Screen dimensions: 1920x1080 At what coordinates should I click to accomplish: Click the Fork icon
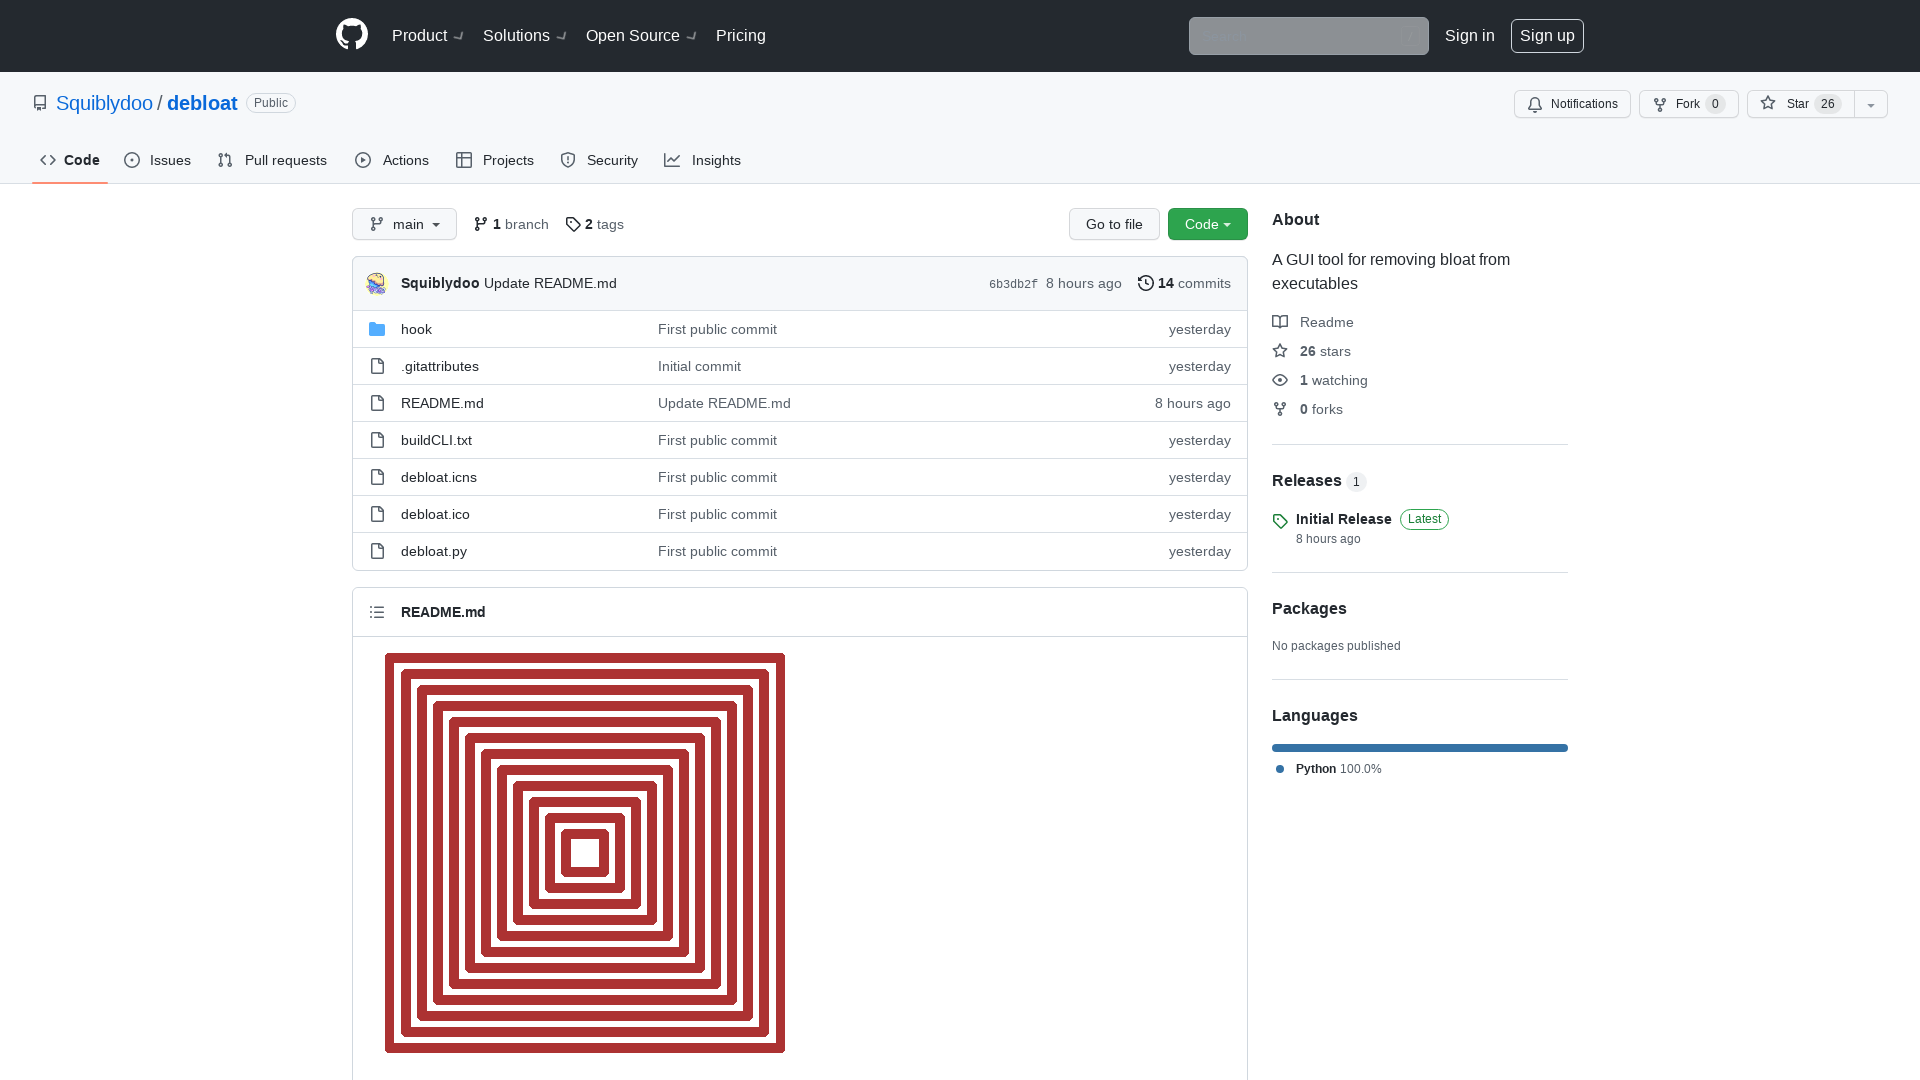tap(1659, 103)
